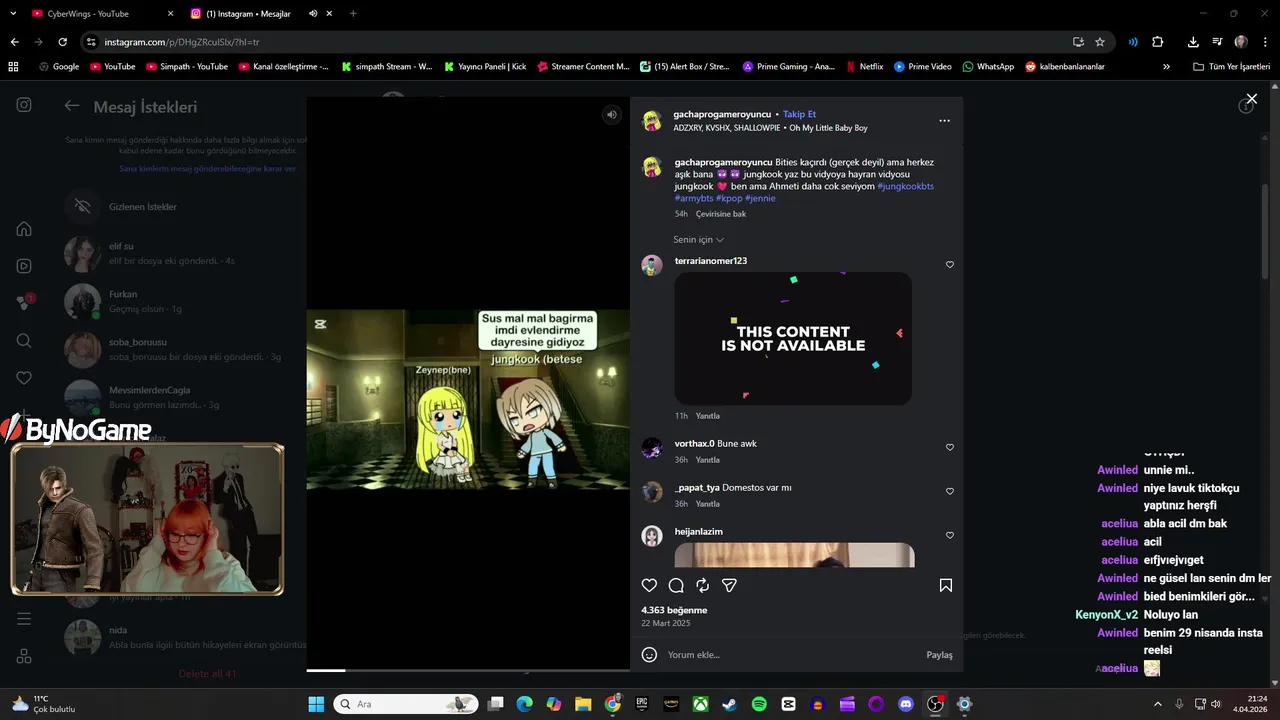
Task: Open Messages icon with notification badge
Action: click(24, 303)
